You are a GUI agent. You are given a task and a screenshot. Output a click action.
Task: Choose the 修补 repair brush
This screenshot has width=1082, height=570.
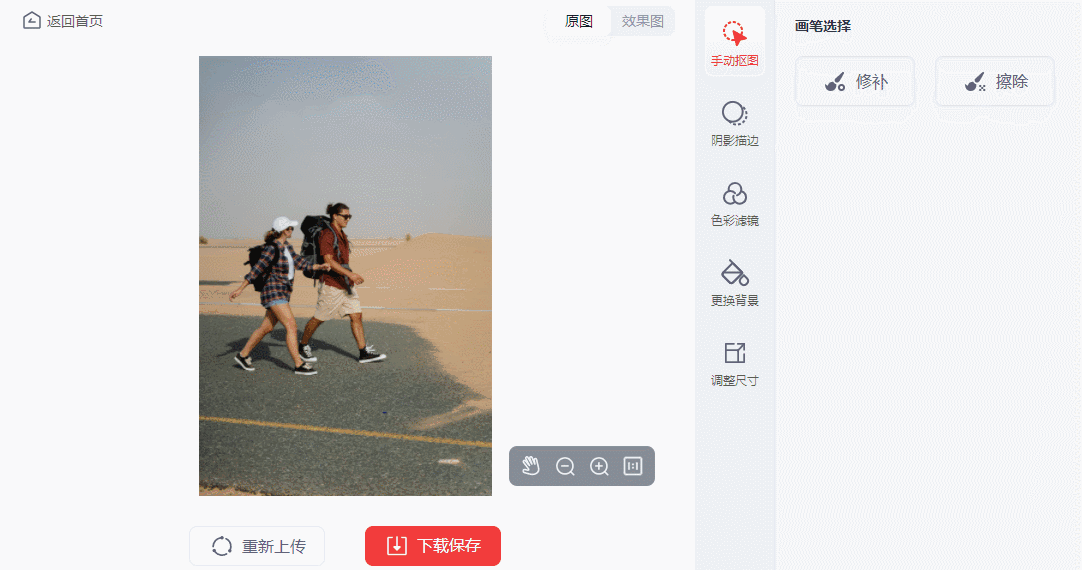click(x=855, y=81)
